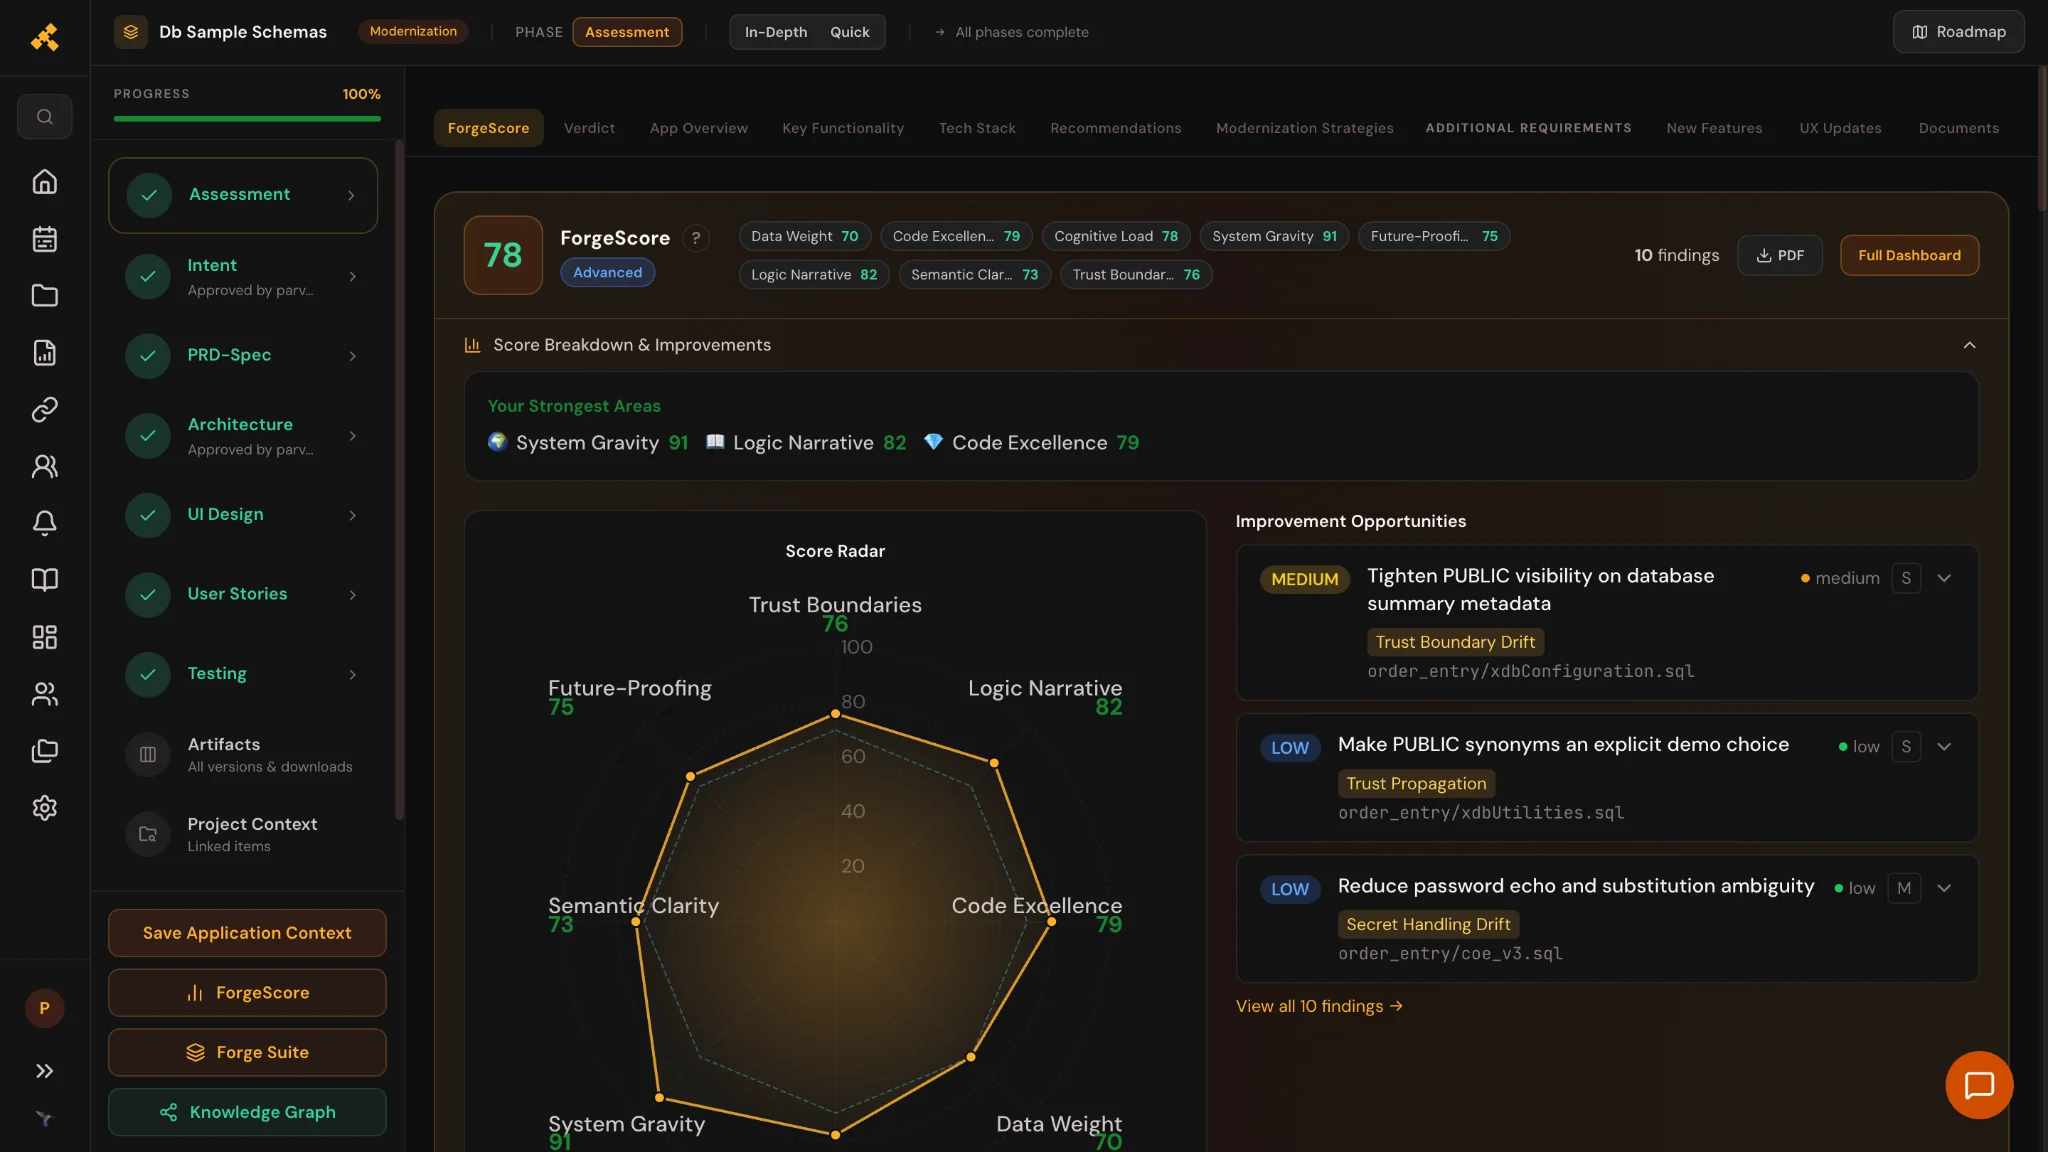This screenshot has height=1152, width=2048.
Task: Open Artifacts all versions & downloads
Action: 243,754
